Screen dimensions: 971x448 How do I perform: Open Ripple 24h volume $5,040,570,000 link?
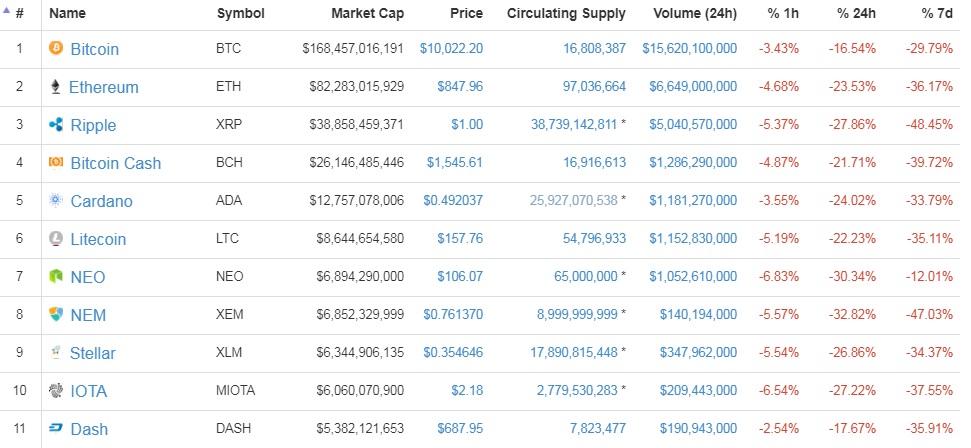[x=693, y=125]
